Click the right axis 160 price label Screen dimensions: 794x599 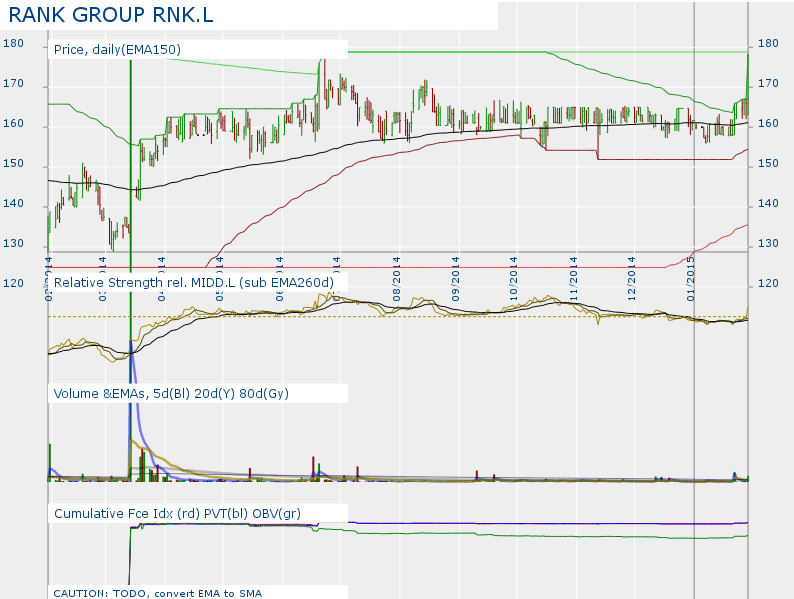[x=768, y=124]
